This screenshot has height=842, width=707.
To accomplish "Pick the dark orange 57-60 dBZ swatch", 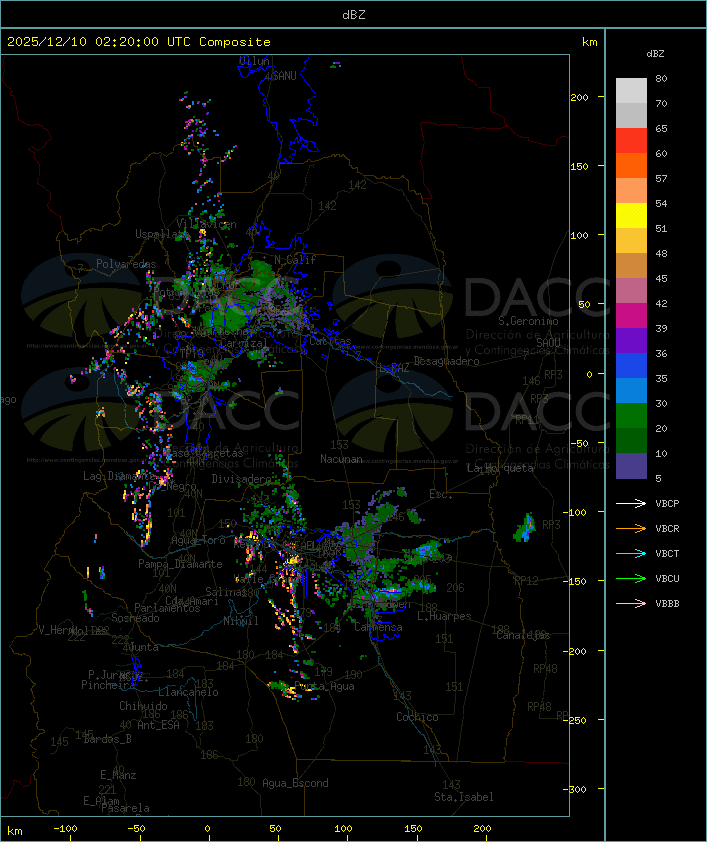I will pyautogui.click(x=631, y=166).
